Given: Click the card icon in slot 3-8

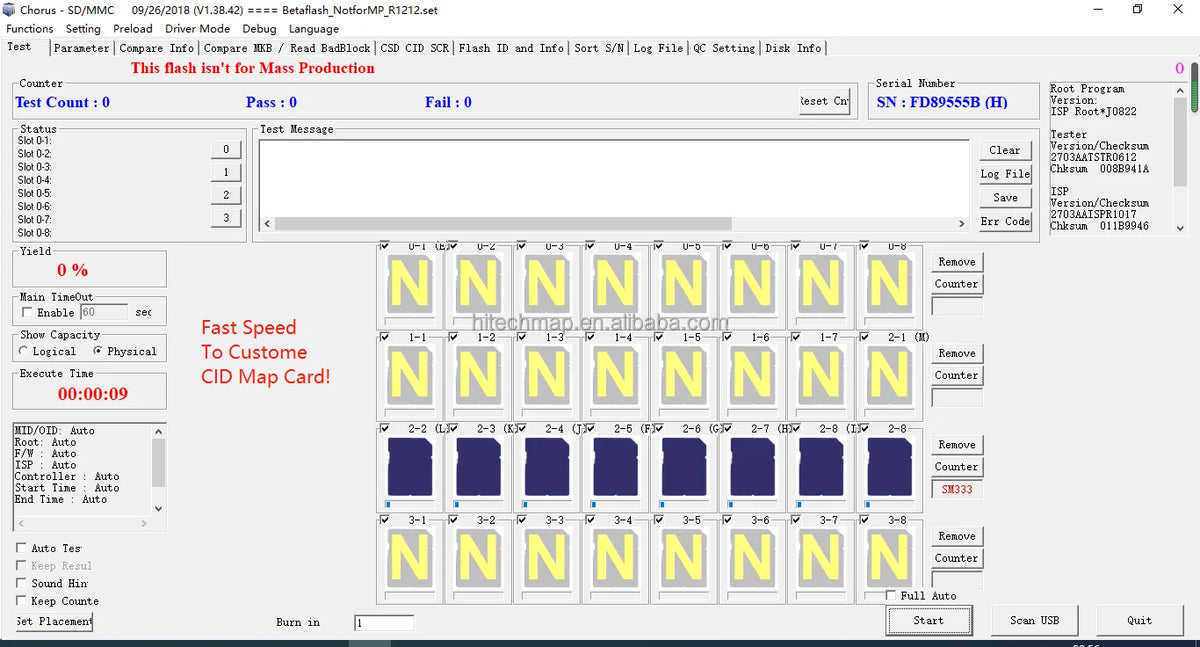Looking at the screenshot, I should pyautogui.click(x=889, y=557).
